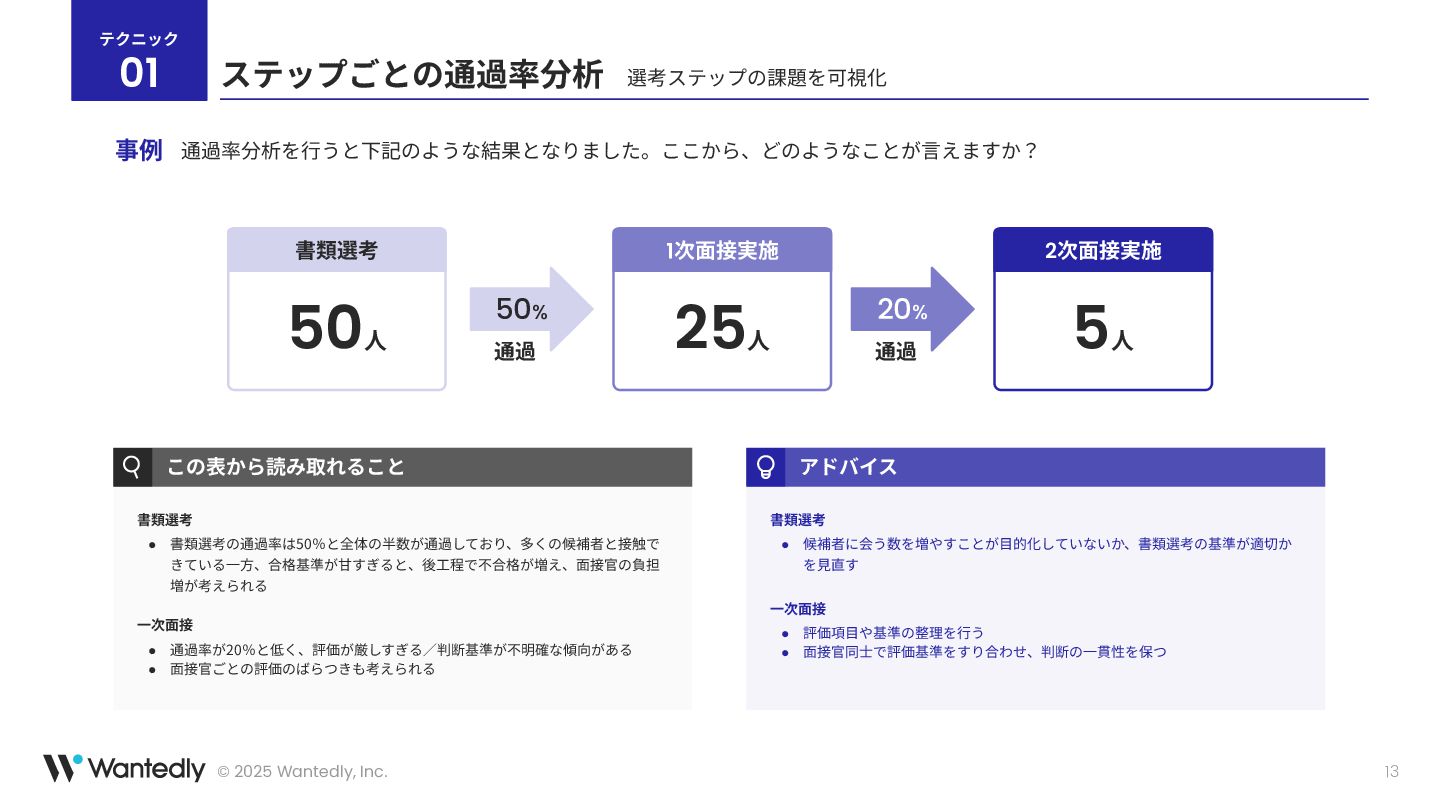Image resolution: width=1440 pixels, height=810 pixels.
Task: Select the 25人 value
Action: tap(722, 329)
